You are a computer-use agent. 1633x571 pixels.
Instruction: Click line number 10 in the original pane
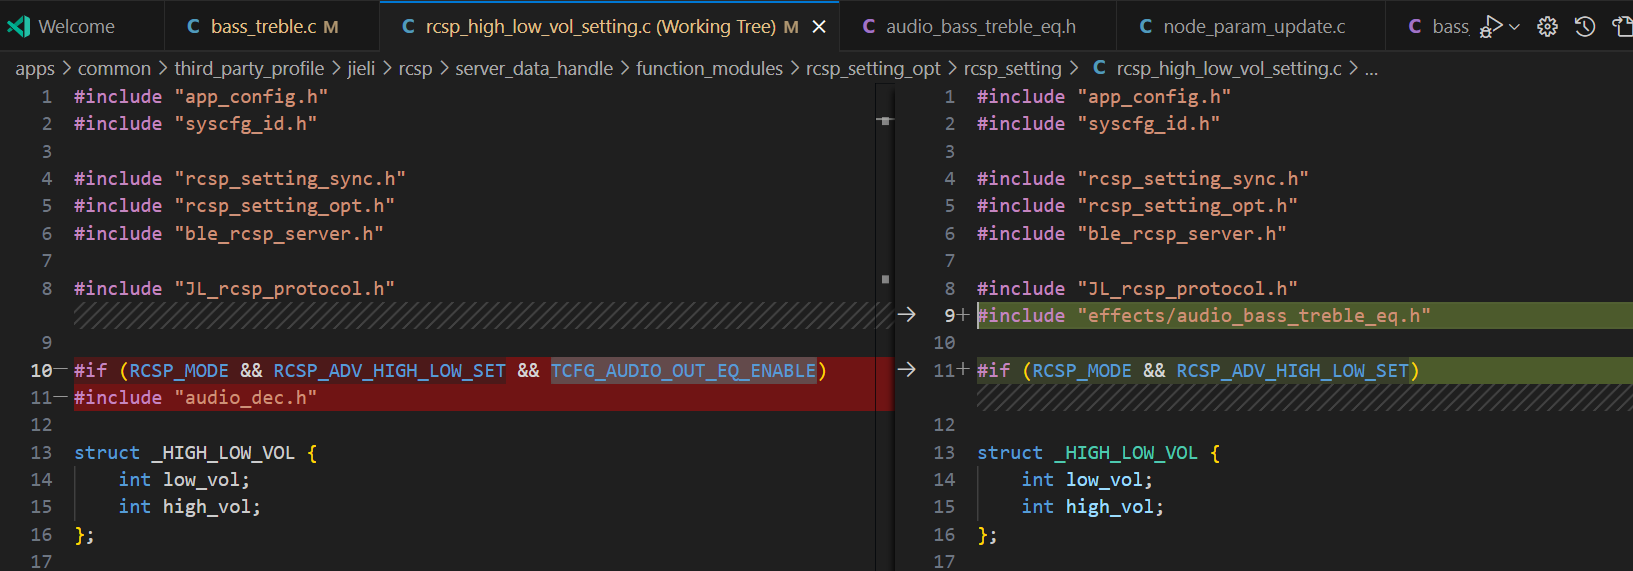point(41,371)
